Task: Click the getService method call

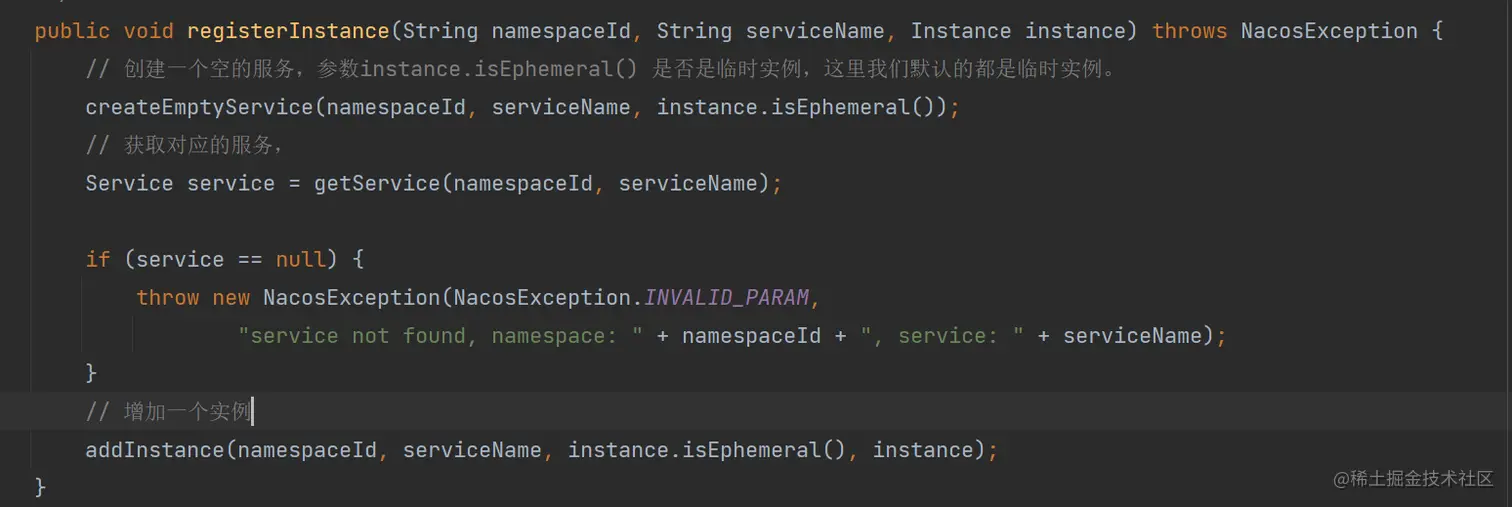Action: [377, 183]
